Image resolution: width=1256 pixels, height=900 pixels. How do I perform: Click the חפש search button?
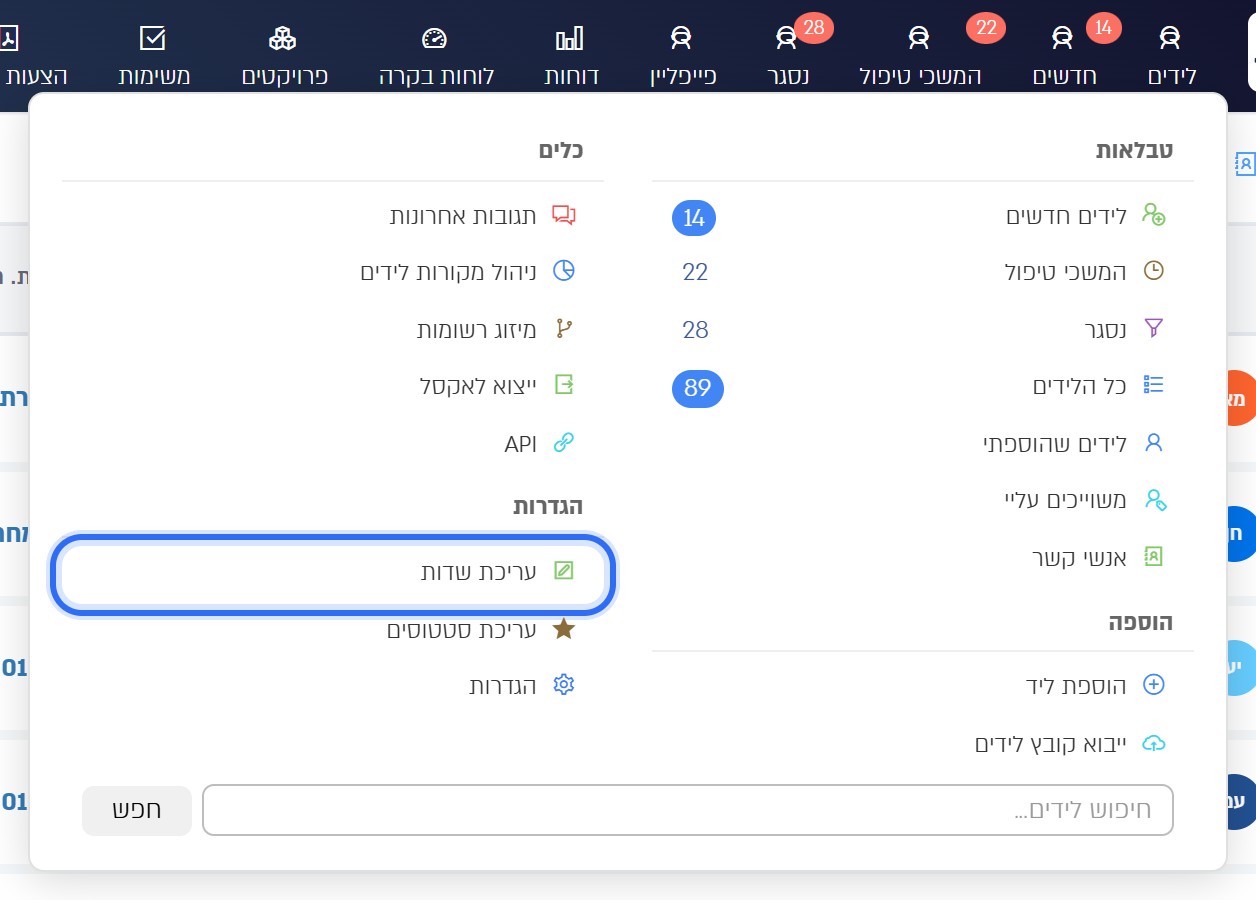[x=137, y=810]
